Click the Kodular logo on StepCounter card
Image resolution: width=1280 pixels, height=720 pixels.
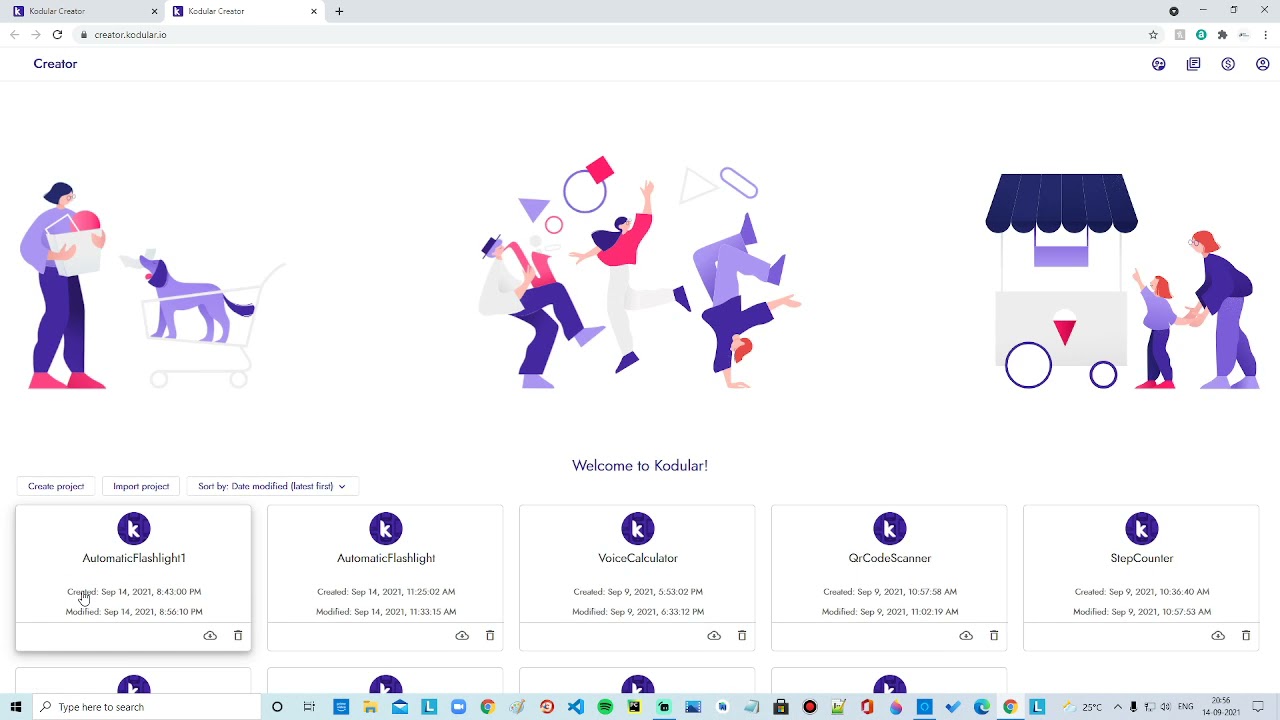[x=1142, y=529]
